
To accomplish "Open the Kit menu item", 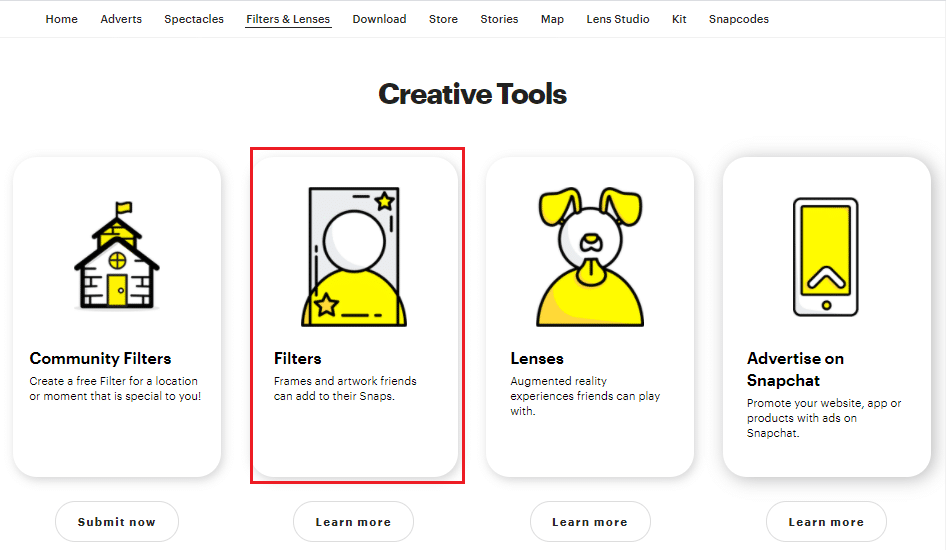I will 679,19.
